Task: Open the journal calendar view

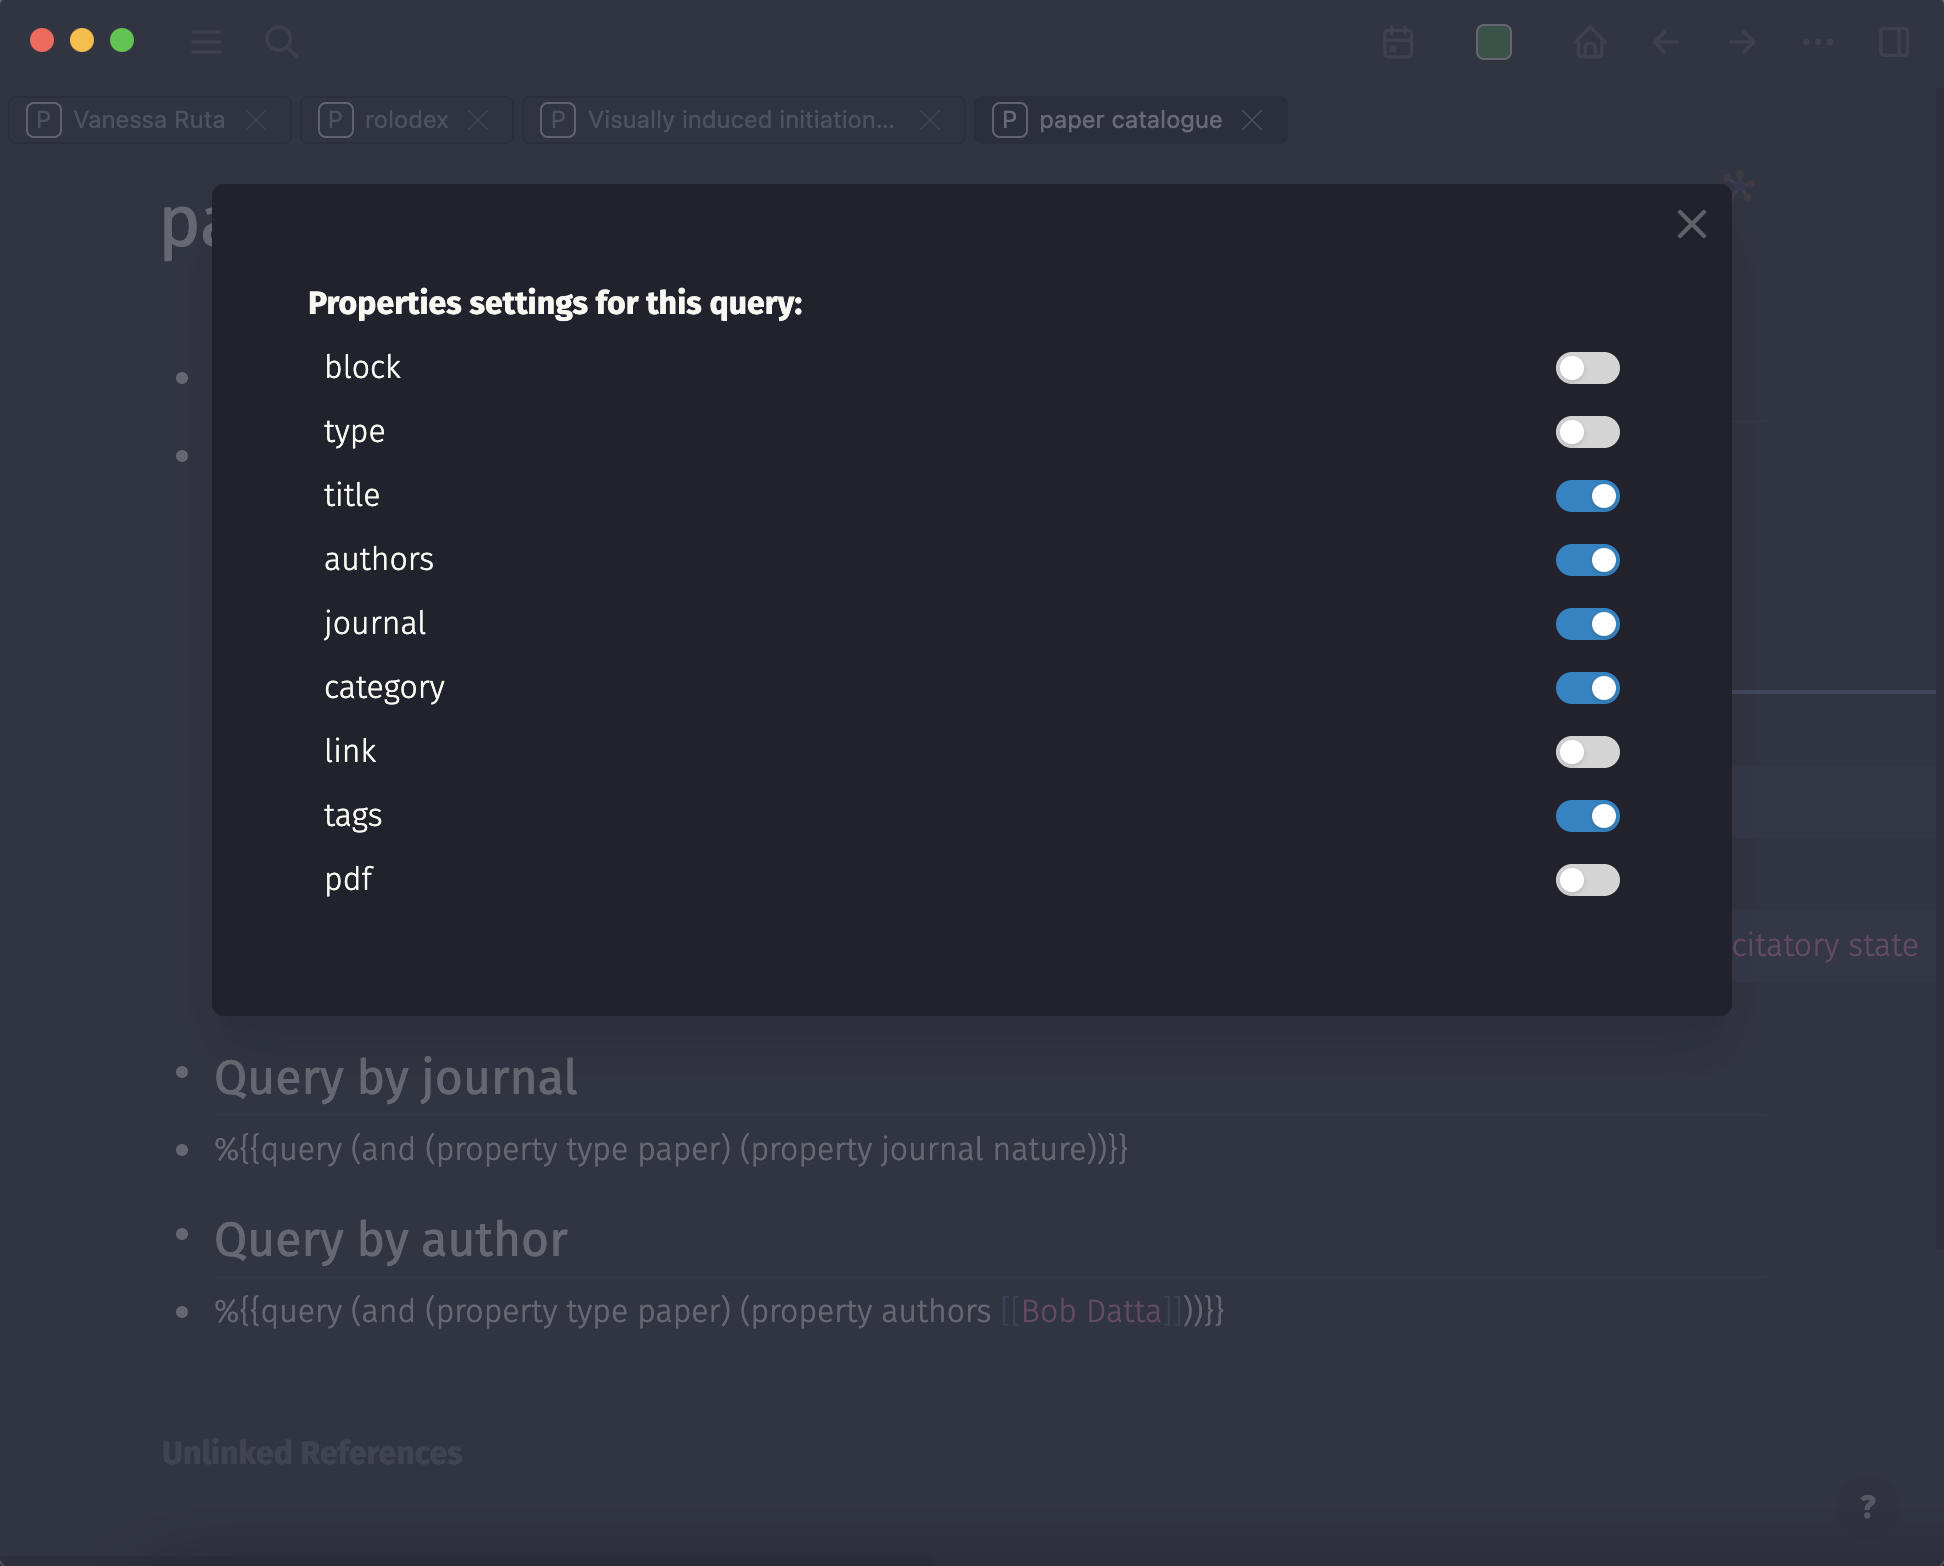Action: pyautogui.click(x=1398, y=42)
